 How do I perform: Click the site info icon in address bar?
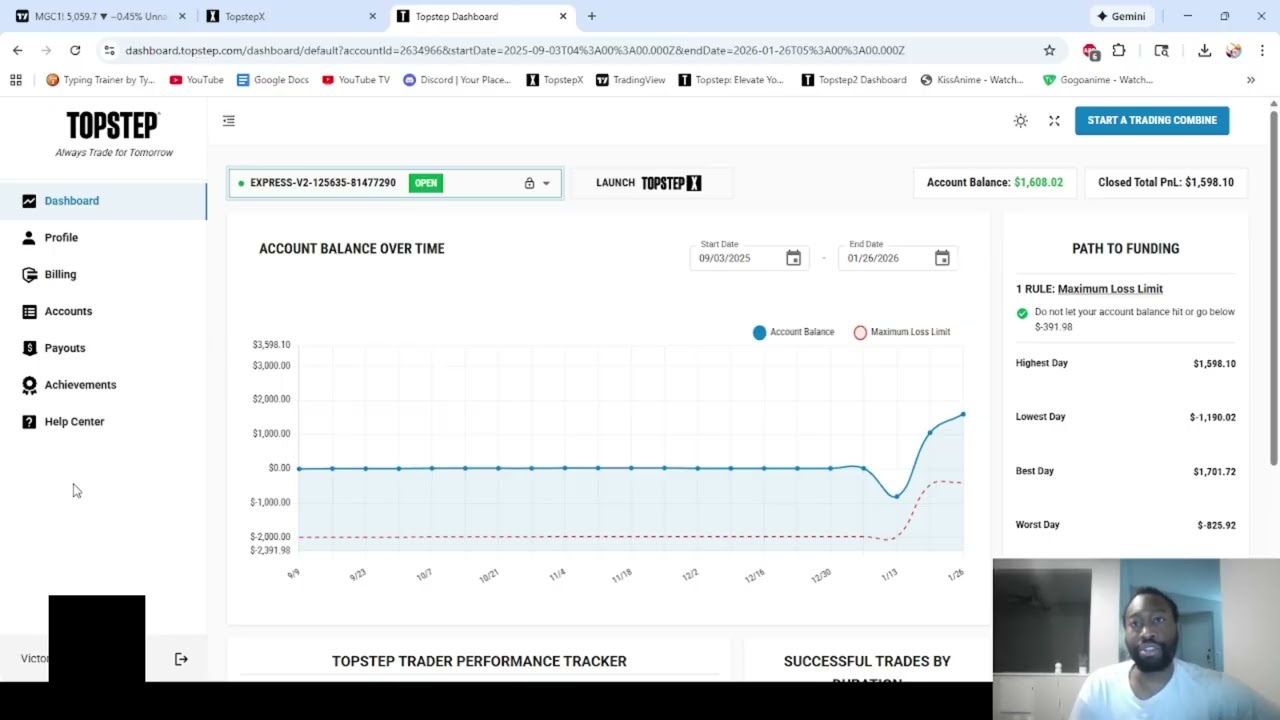(x=109, y=50)
